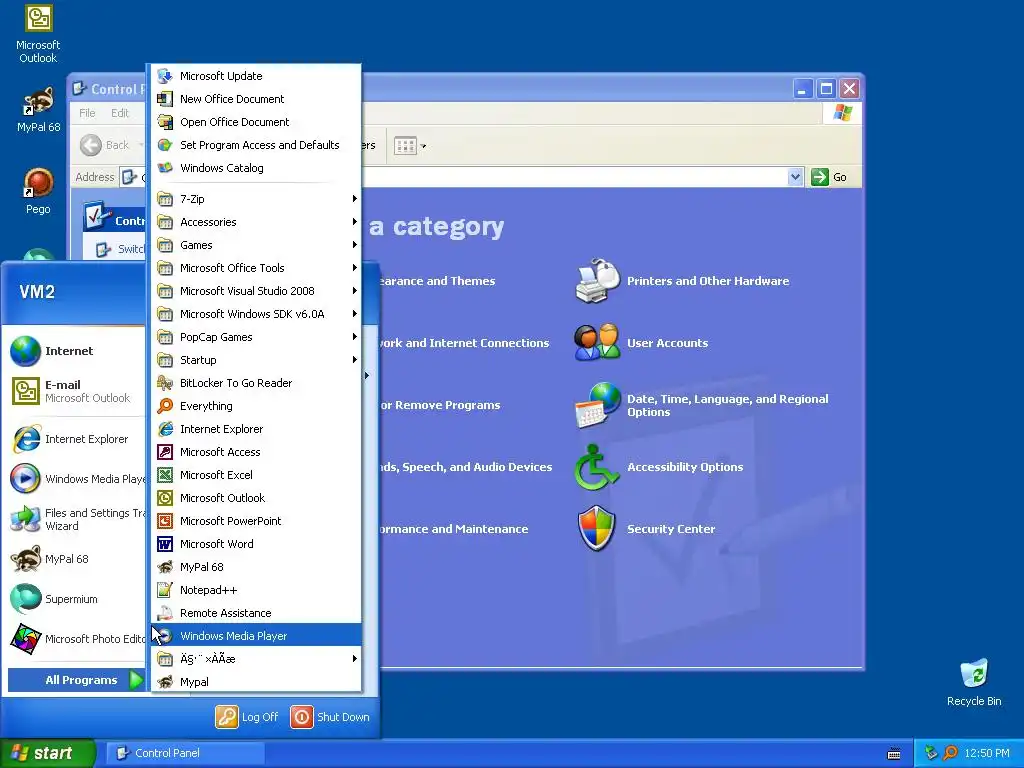This screenshot has width=1024, height=768.
Task: Click Microsoft Outlook icon in All Programs list
Action: (165, 498)
